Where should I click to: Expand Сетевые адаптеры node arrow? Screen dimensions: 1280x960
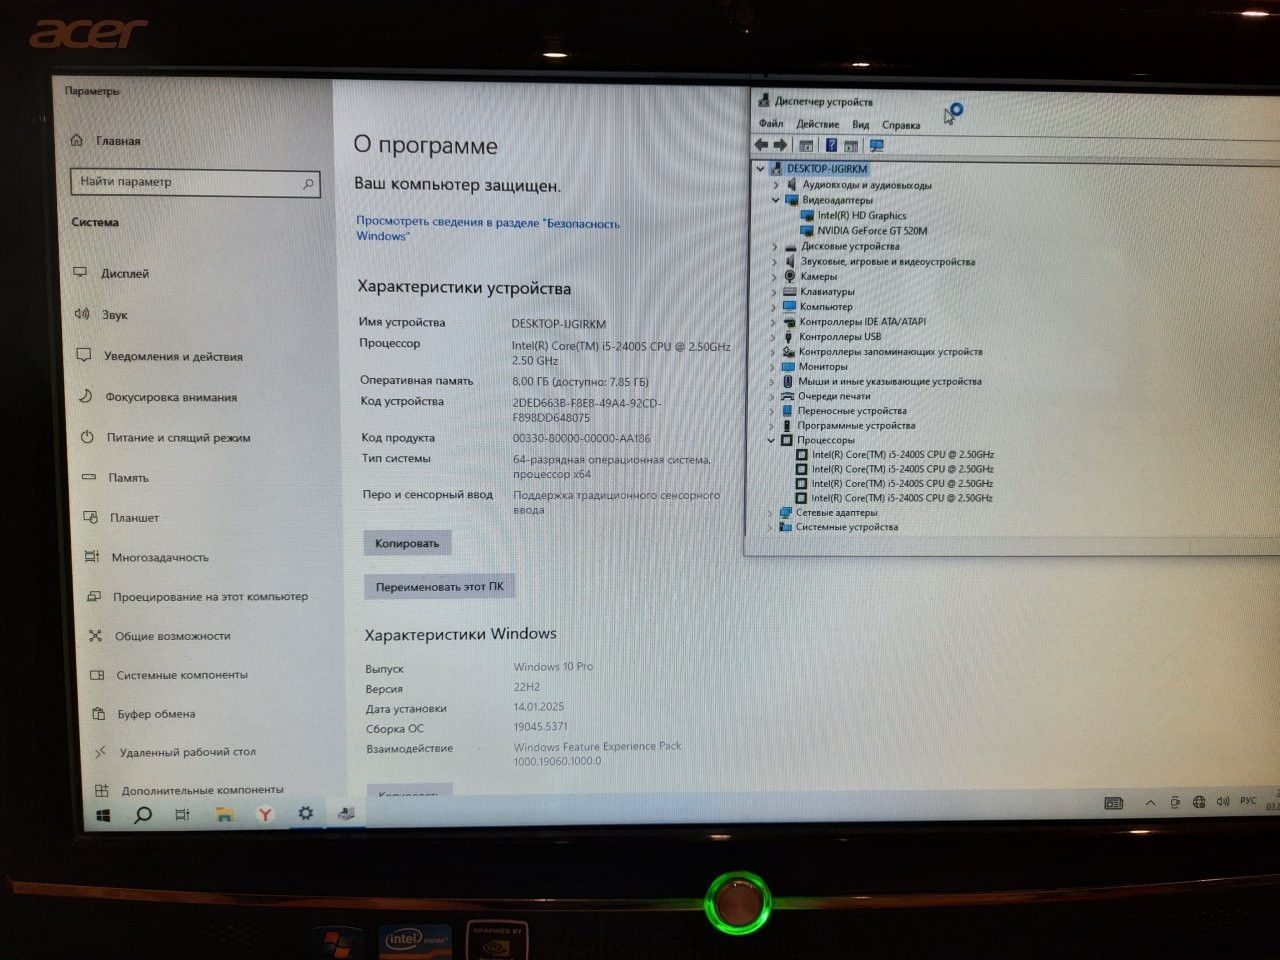(x=770, y=513)
